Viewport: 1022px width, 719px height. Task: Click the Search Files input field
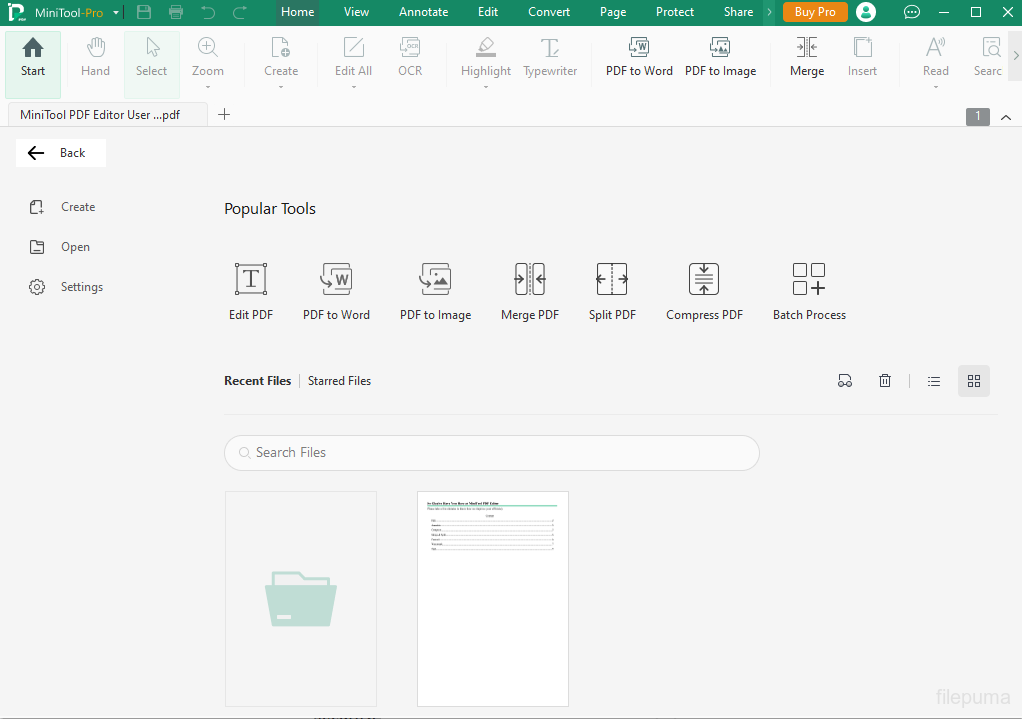tap(492, 453)
